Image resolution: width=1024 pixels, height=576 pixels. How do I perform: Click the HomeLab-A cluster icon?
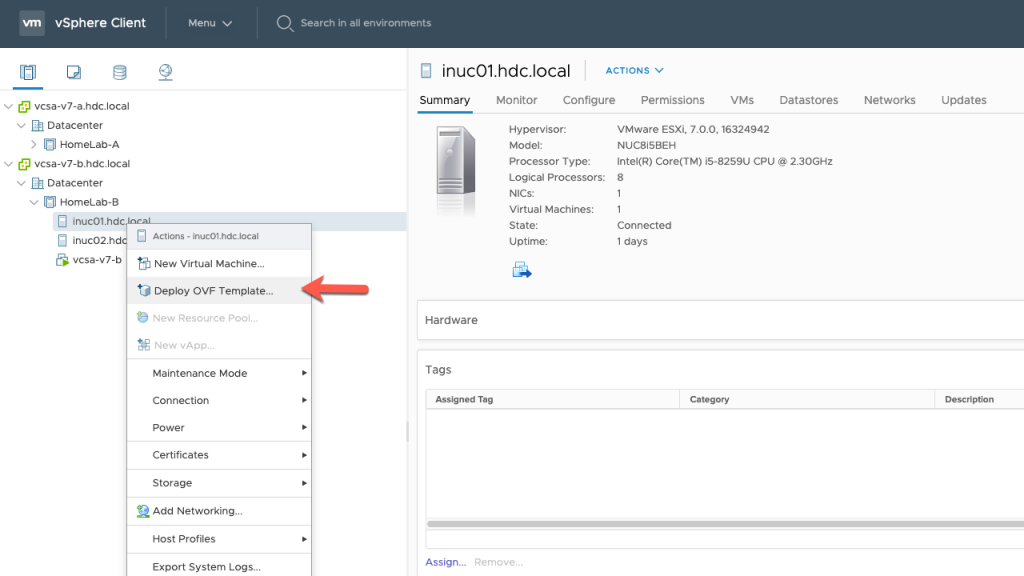[x=50, y=144]
